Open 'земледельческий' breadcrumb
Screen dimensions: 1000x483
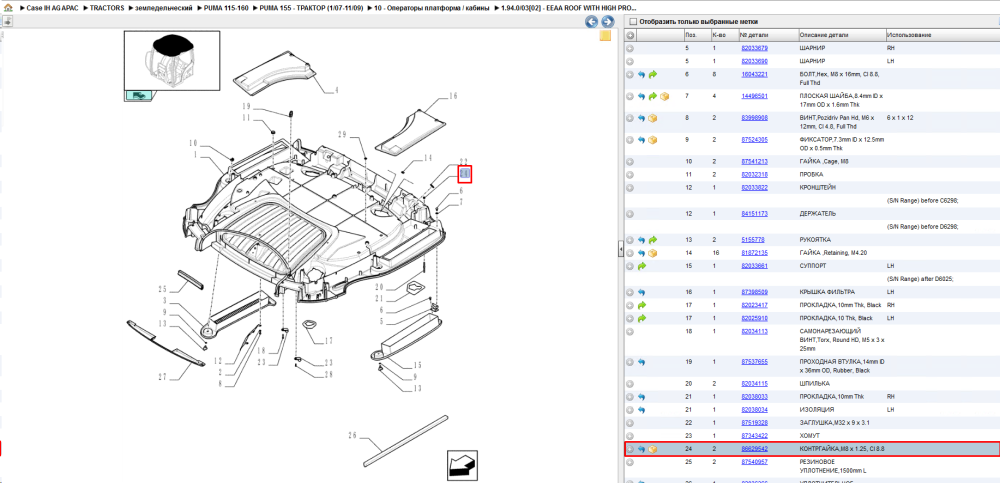click(163, 8)
